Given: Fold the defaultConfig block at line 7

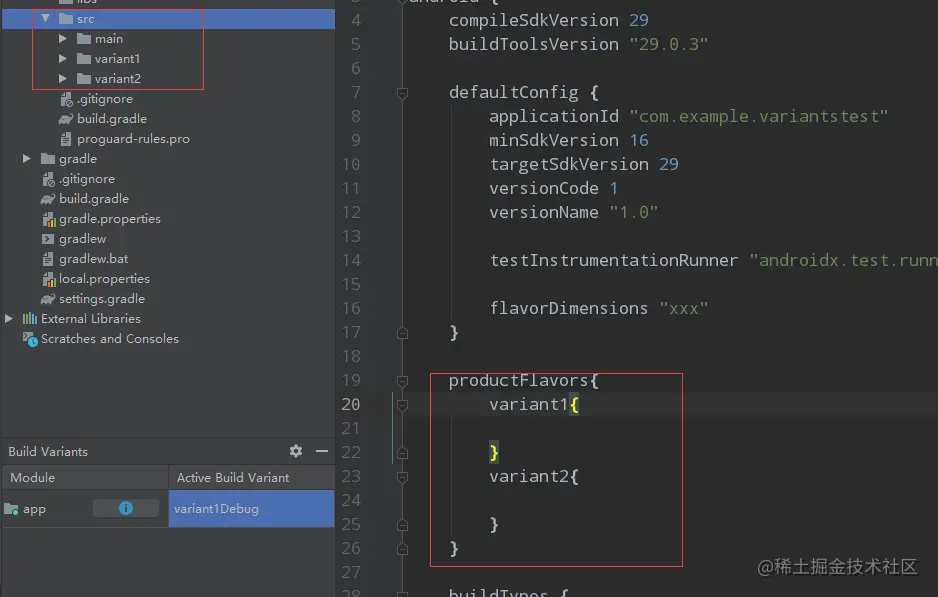Looking at the screenshot, I should [403, 93].
